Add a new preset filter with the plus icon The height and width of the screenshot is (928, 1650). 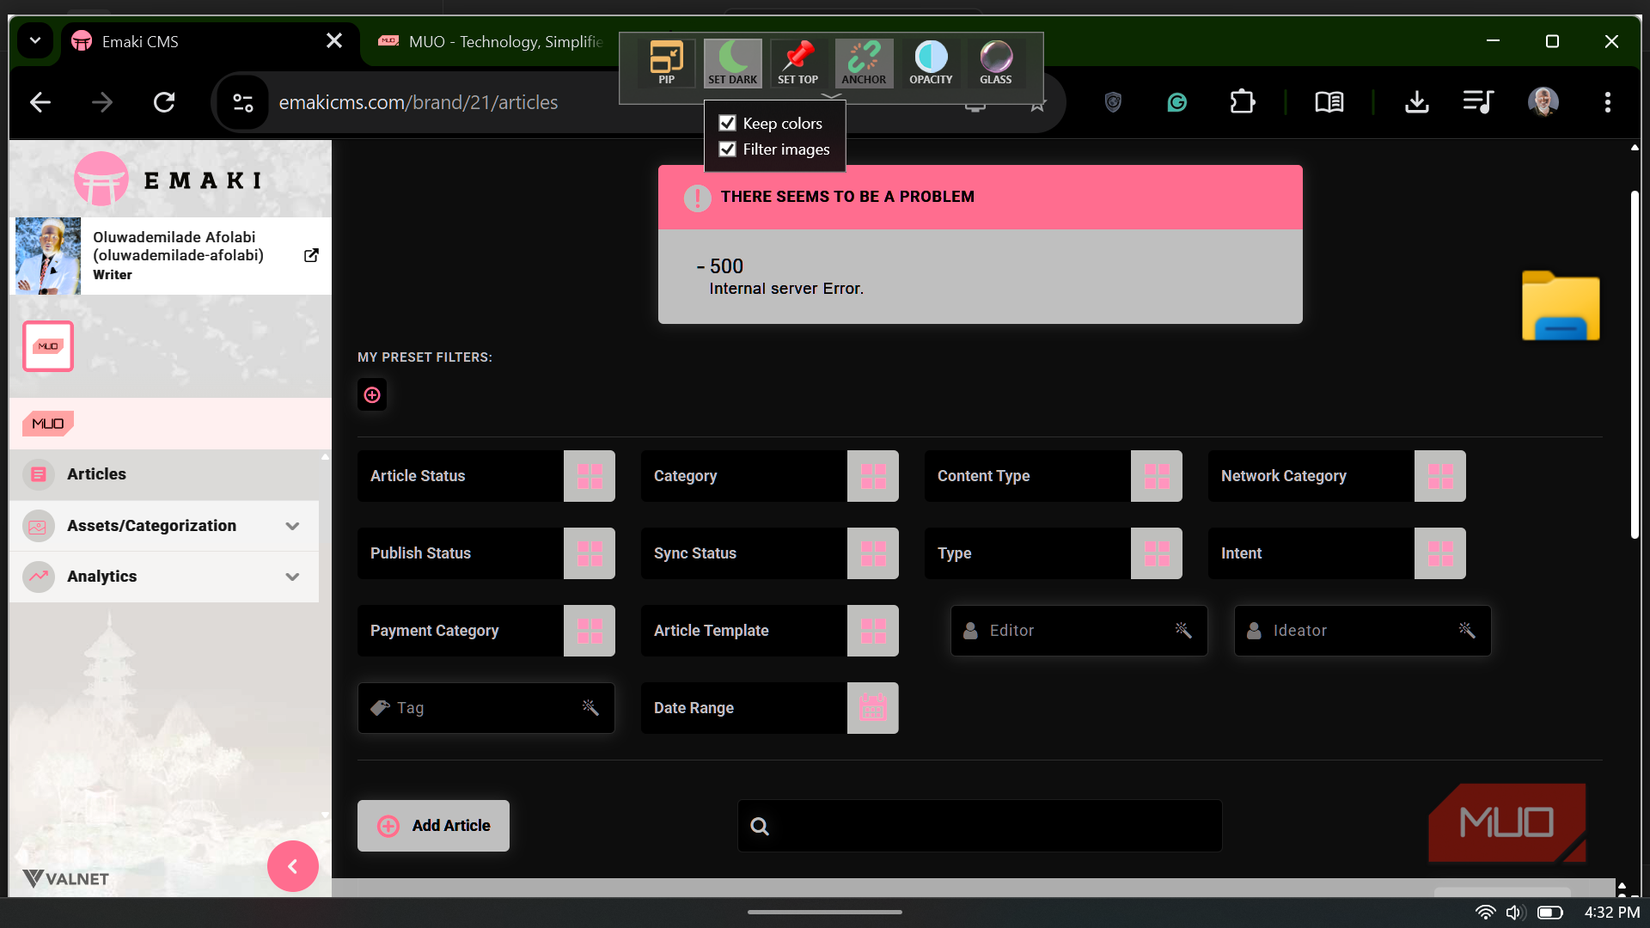click(x=371, y=394)
